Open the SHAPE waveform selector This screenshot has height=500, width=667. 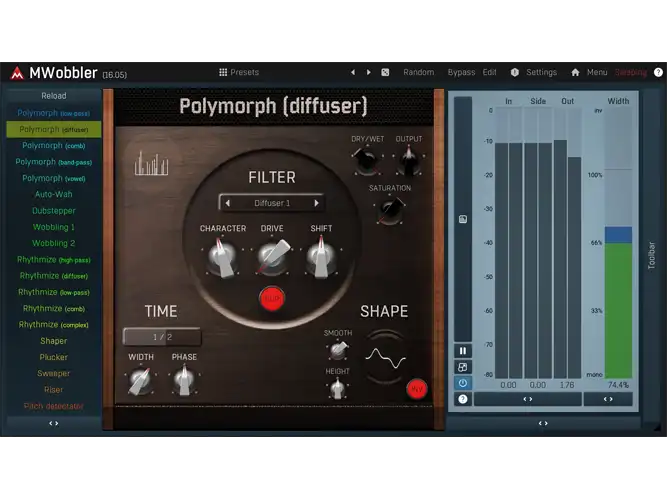(x=385, y=357)
